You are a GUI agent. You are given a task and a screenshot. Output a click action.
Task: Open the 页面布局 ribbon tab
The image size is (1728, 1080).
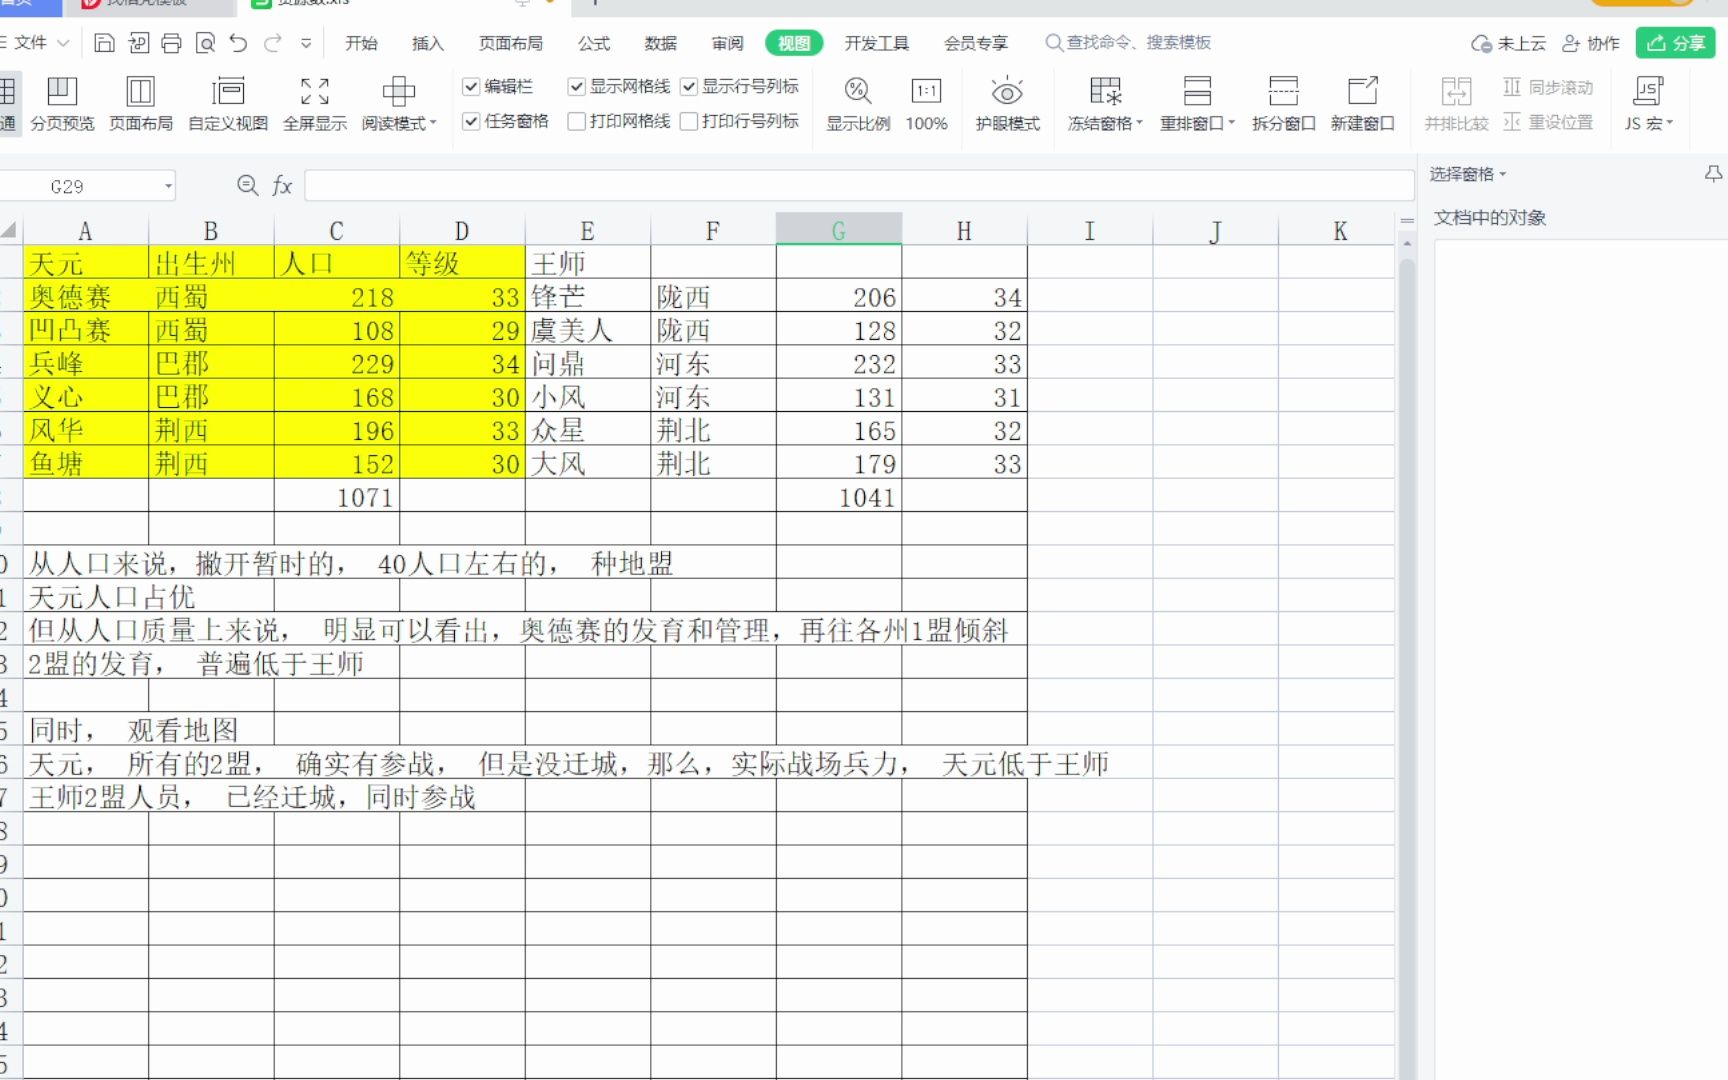[510, 43]
